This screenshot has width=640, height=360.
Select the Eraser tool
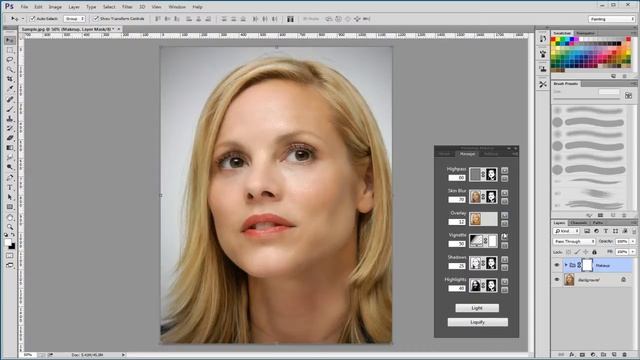(x=10, y=138)
